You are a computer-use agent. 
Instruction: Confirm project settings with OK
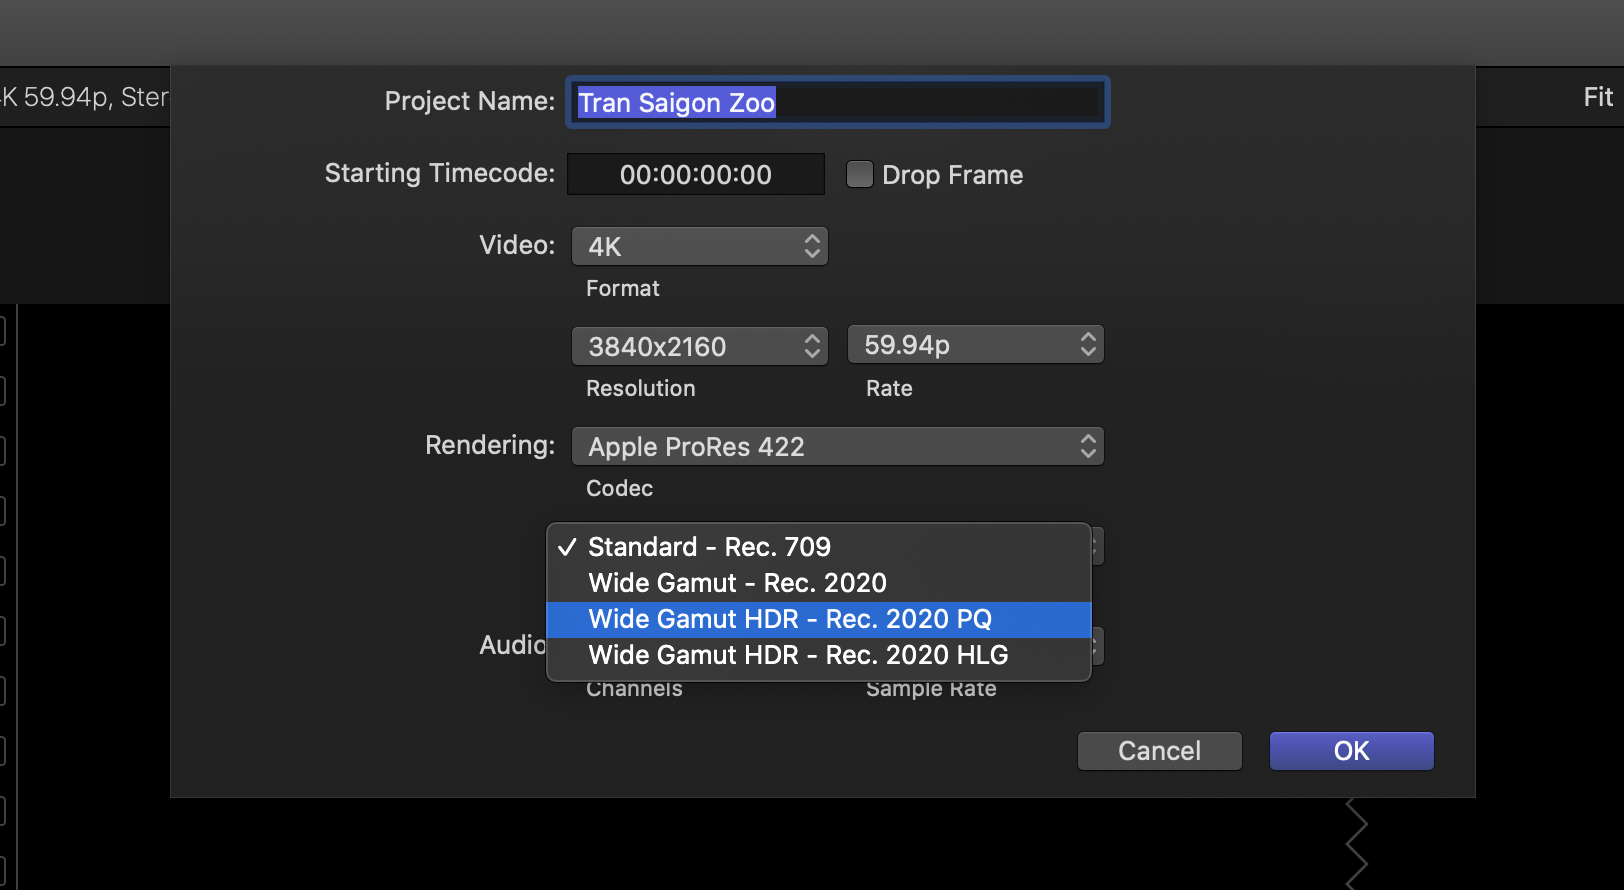1351,751
